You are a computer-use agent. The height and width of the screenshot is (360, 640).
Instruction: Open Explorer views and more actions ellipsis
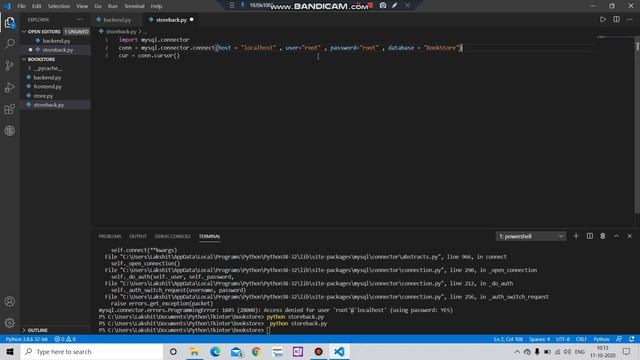[x=80, y=20]
